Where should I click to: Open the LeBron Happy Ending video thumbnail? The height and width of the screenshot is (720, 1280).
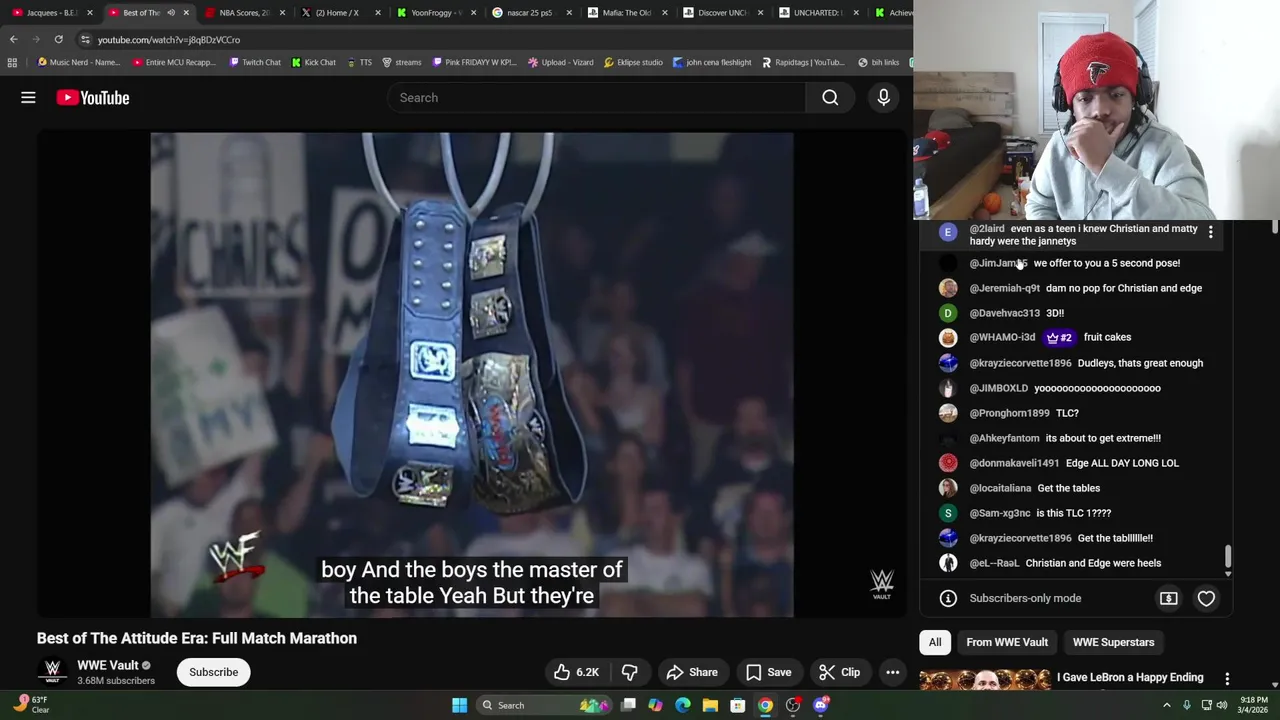(985, 681)
